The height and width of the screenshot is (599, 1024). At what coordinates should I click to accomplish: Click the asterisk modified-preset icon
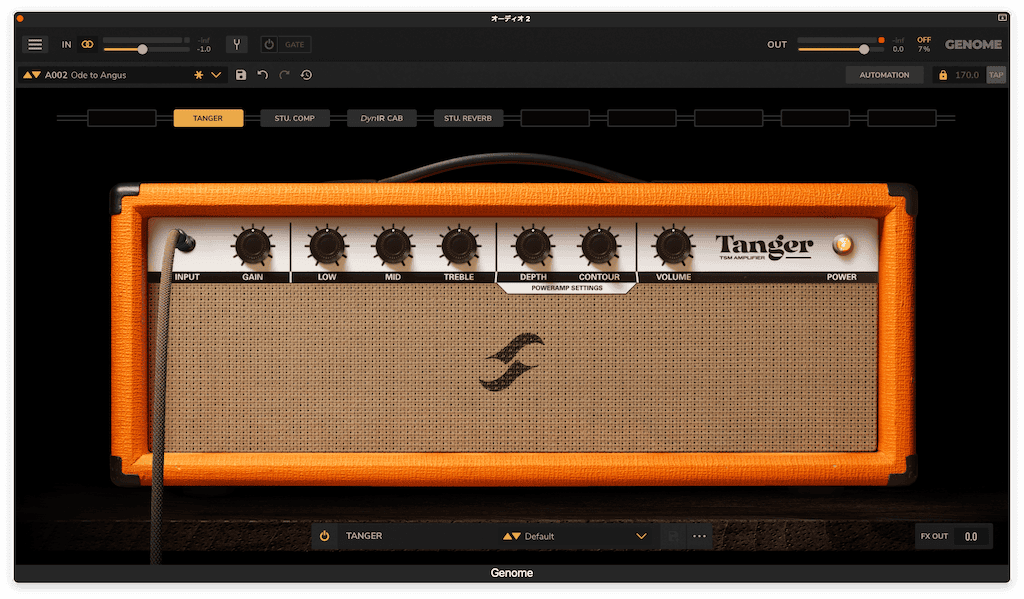pyautogui.click(x=199, y=75)
